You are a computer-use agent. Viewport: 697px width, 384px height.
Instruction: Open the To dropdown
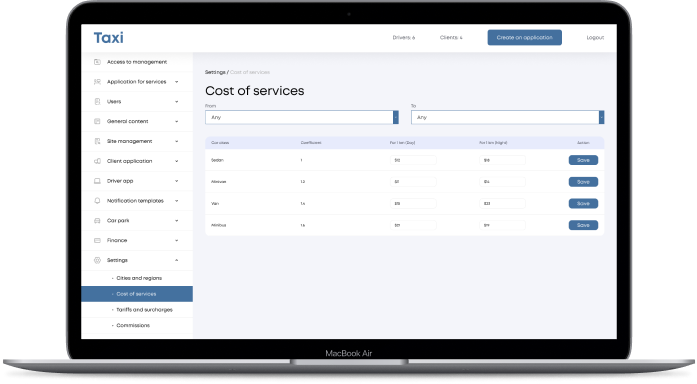508,117
